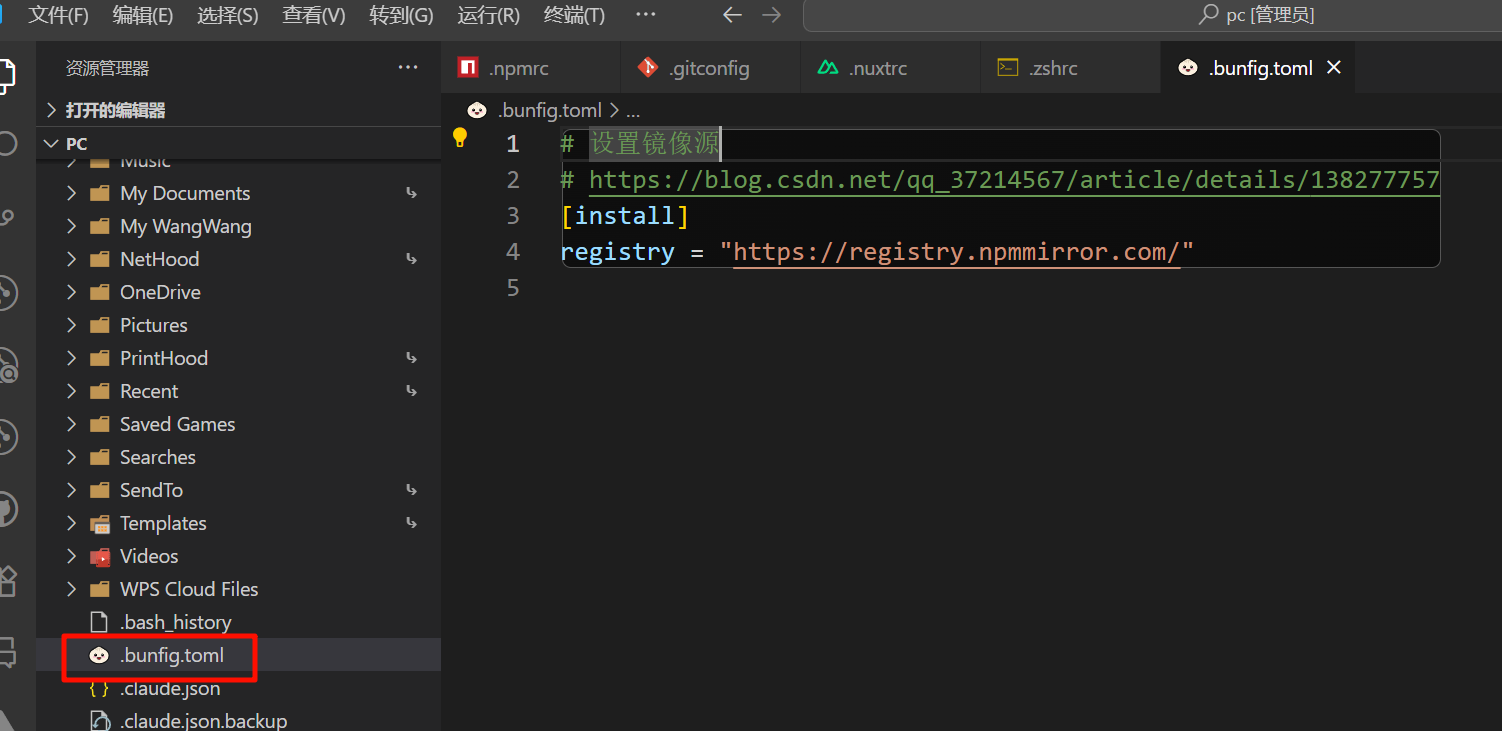Open the 编辑(E) menu
Screen dimensions: 1502x731
[143, 15]
